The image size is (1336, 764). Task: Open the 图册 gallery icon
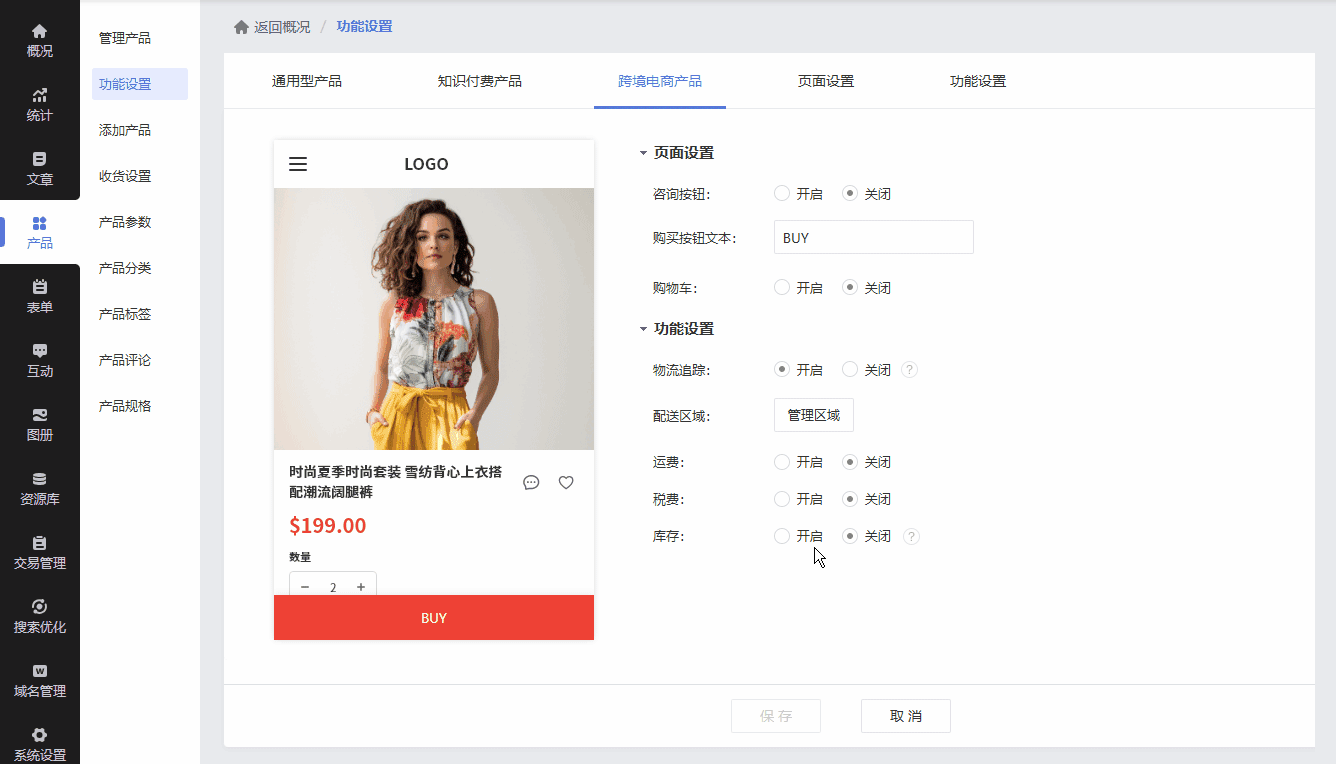click(x=40, y=415)
